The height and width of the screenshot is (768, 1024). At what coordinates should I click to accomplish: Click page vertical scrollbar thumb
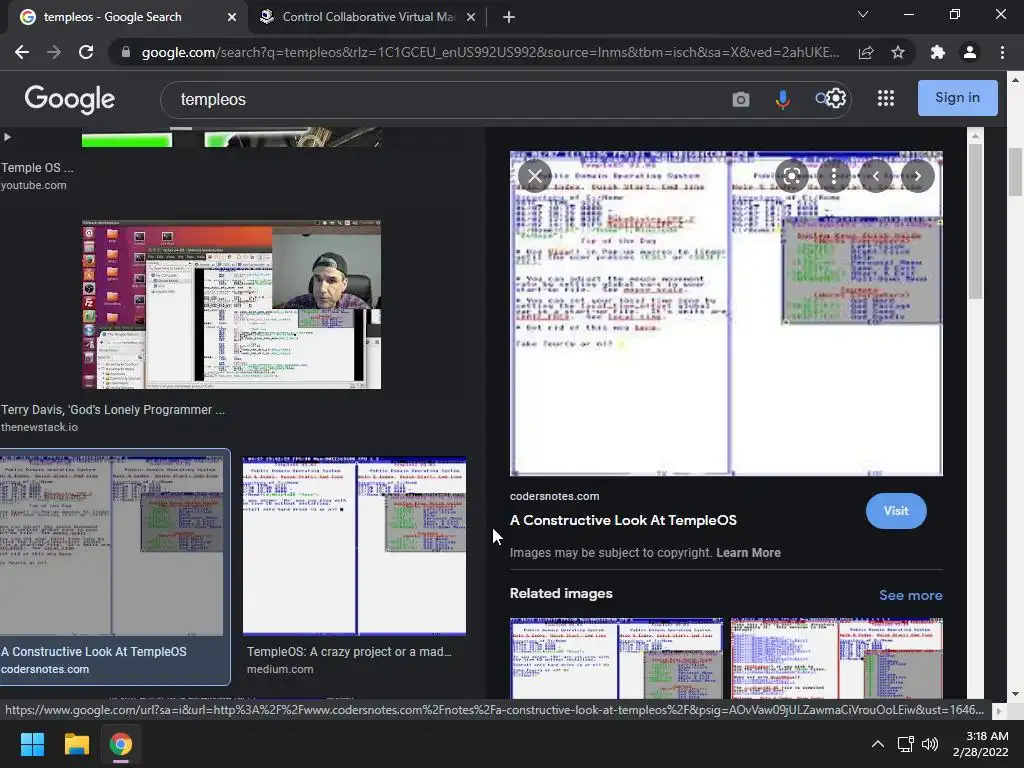click(x=1015, y=172)
